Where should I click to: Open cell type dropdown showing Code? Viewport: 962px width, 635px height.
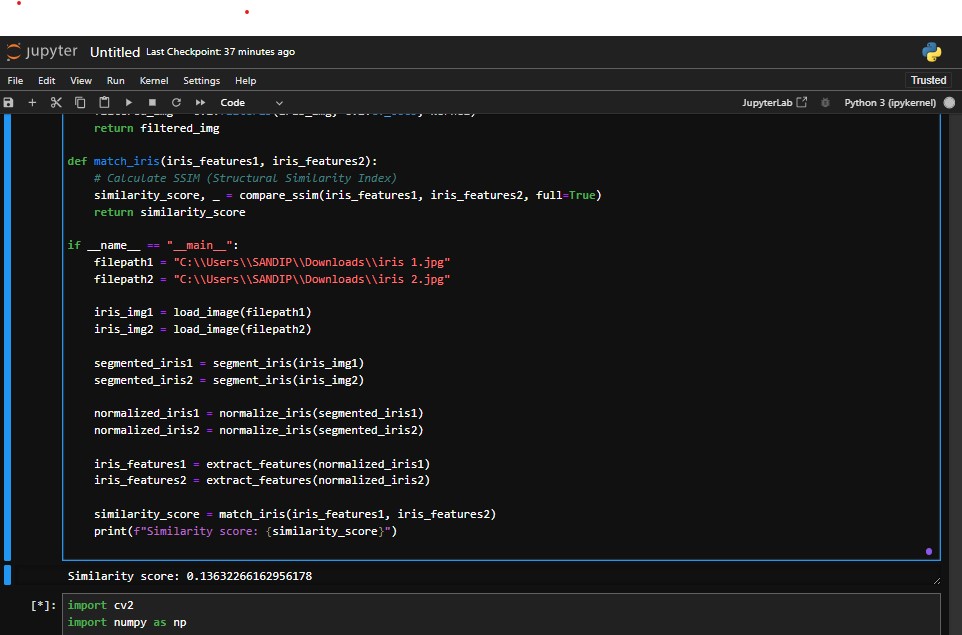coord(252,102)
